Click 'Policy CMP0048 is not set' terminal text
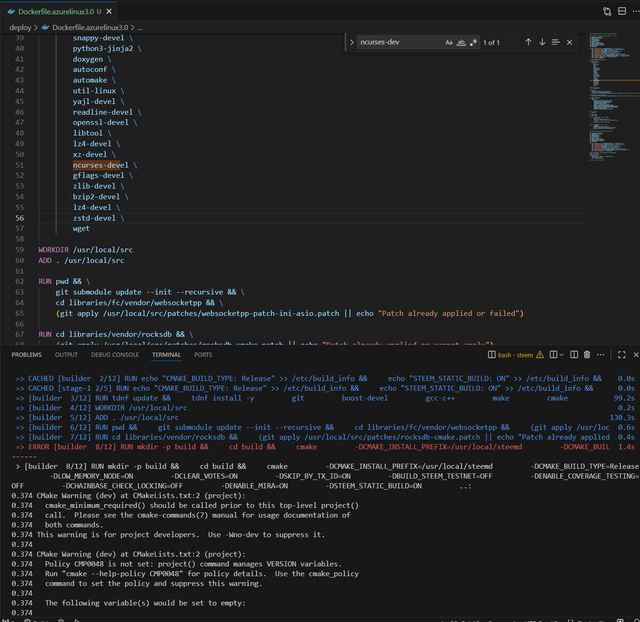 tap(193, 564)
